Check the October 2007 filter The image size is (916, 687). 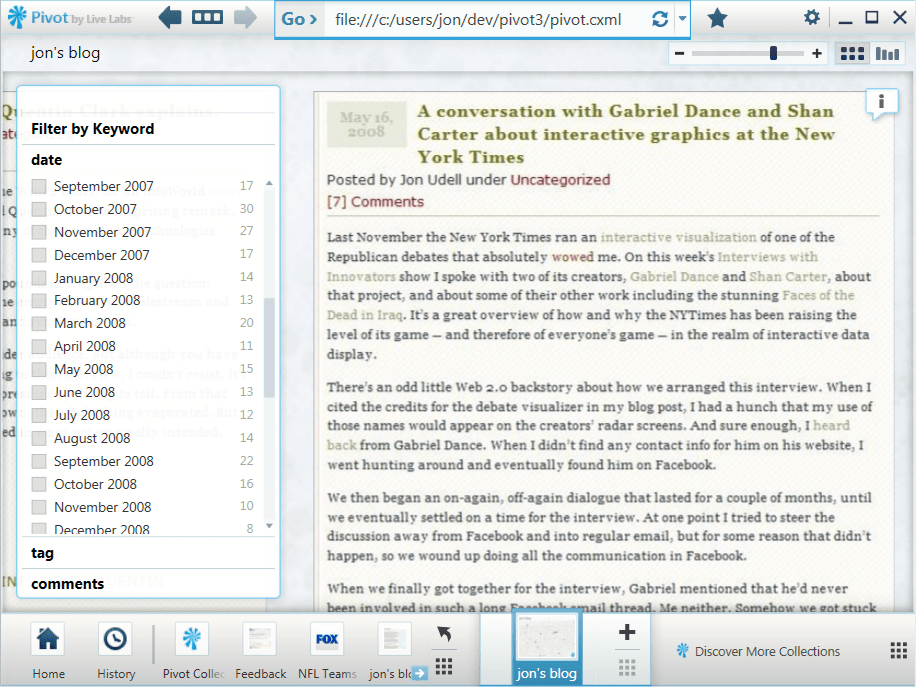pos(39,209)
